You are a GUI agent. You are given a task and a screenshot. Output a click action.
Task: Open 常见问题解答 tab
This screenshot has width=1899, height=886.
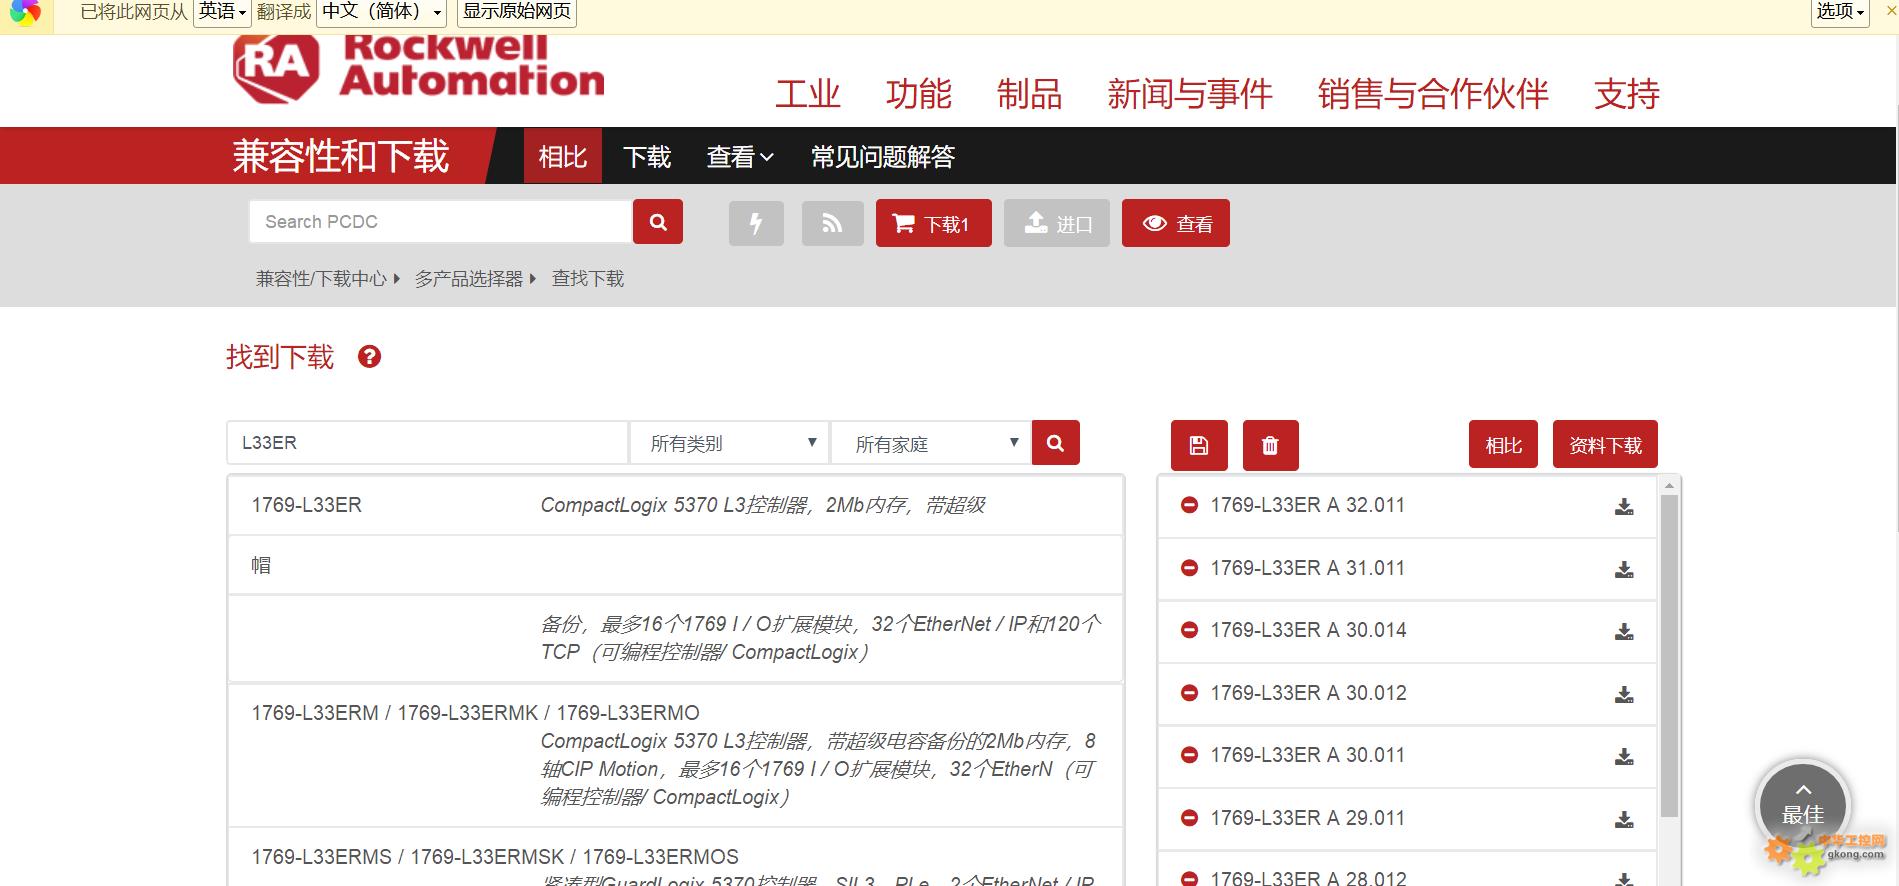tap(883, 157)
